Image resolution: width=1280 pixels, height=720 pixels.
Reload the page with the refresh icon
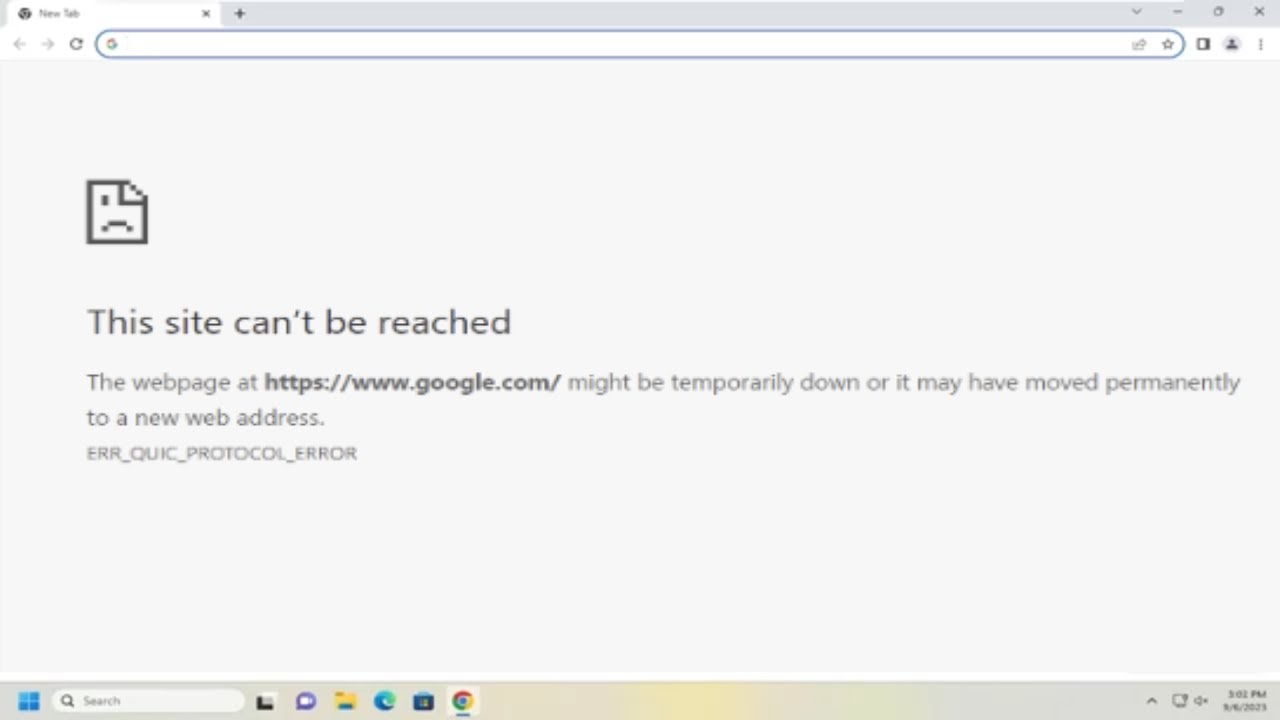coord(76,44)
